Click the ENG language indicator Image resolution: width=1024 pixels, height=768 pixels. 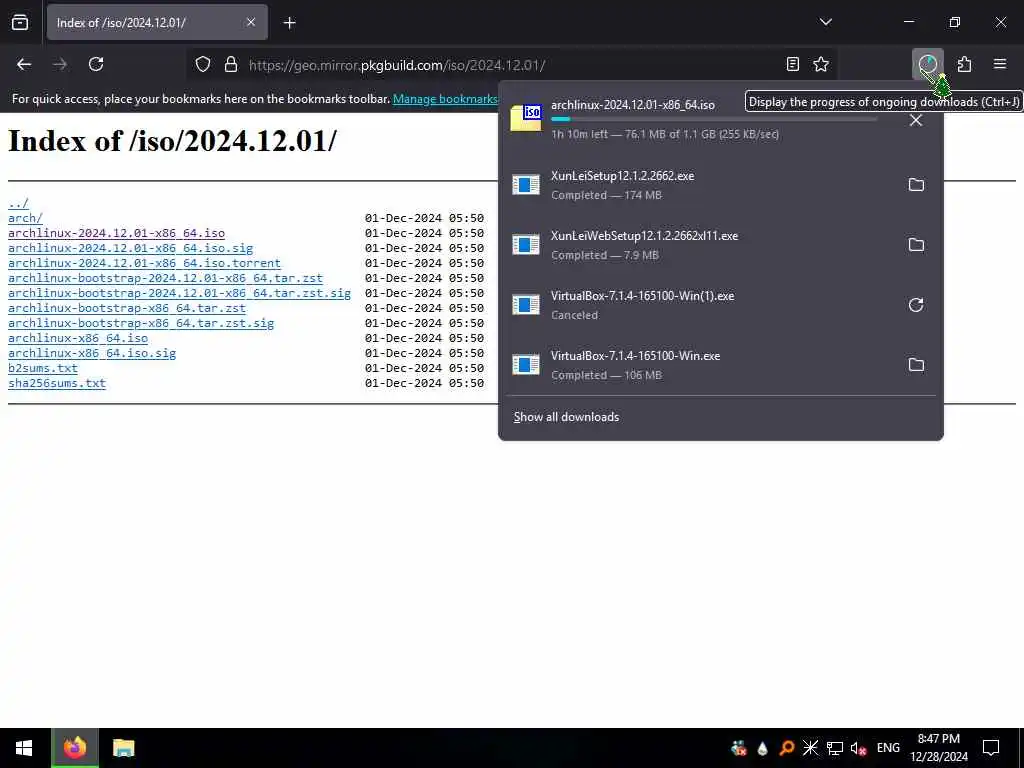(888, 748)
